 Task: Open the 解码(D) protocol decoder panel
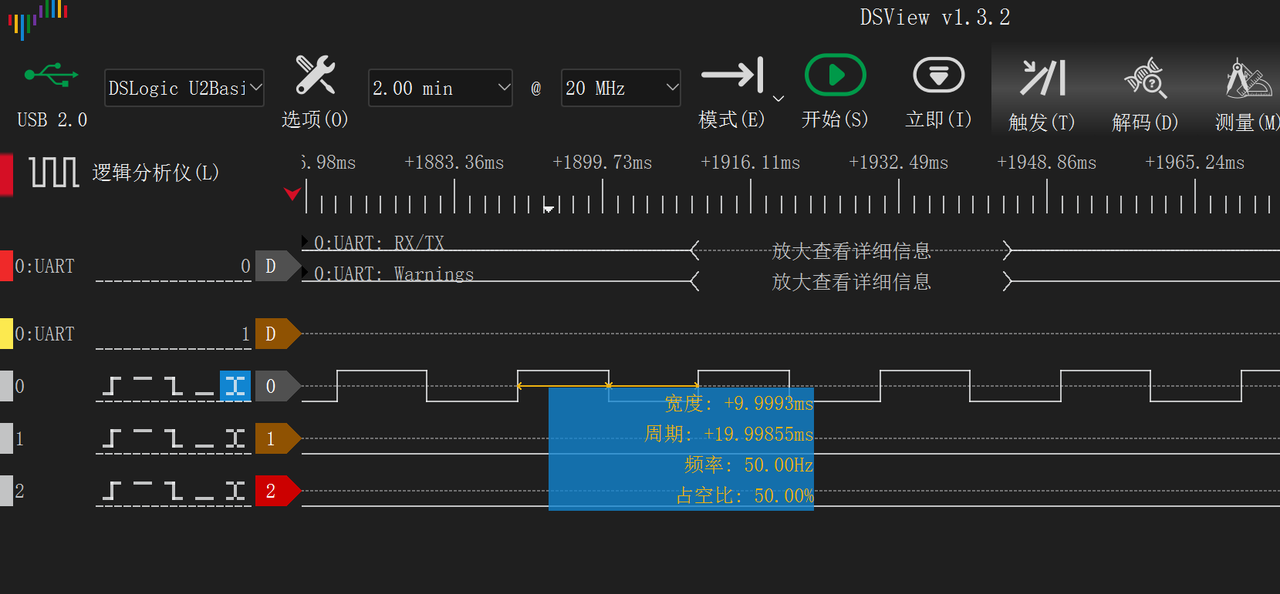[1143, 75]
